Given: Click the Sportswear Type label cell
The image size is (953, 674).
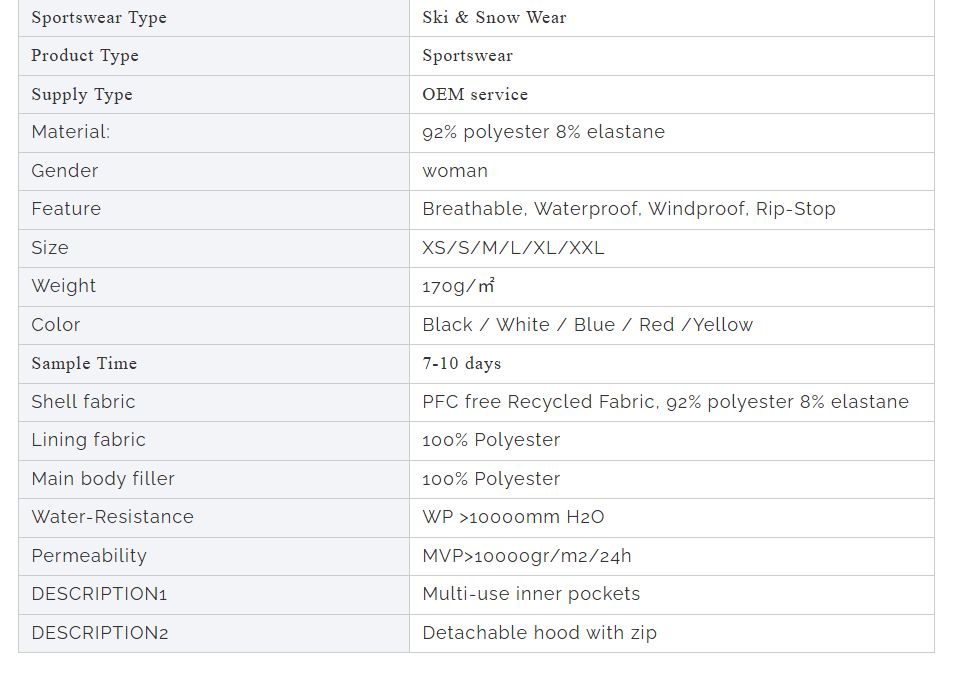Looking at the screenshot, I should pyautogui.click(x=214, y=18).
